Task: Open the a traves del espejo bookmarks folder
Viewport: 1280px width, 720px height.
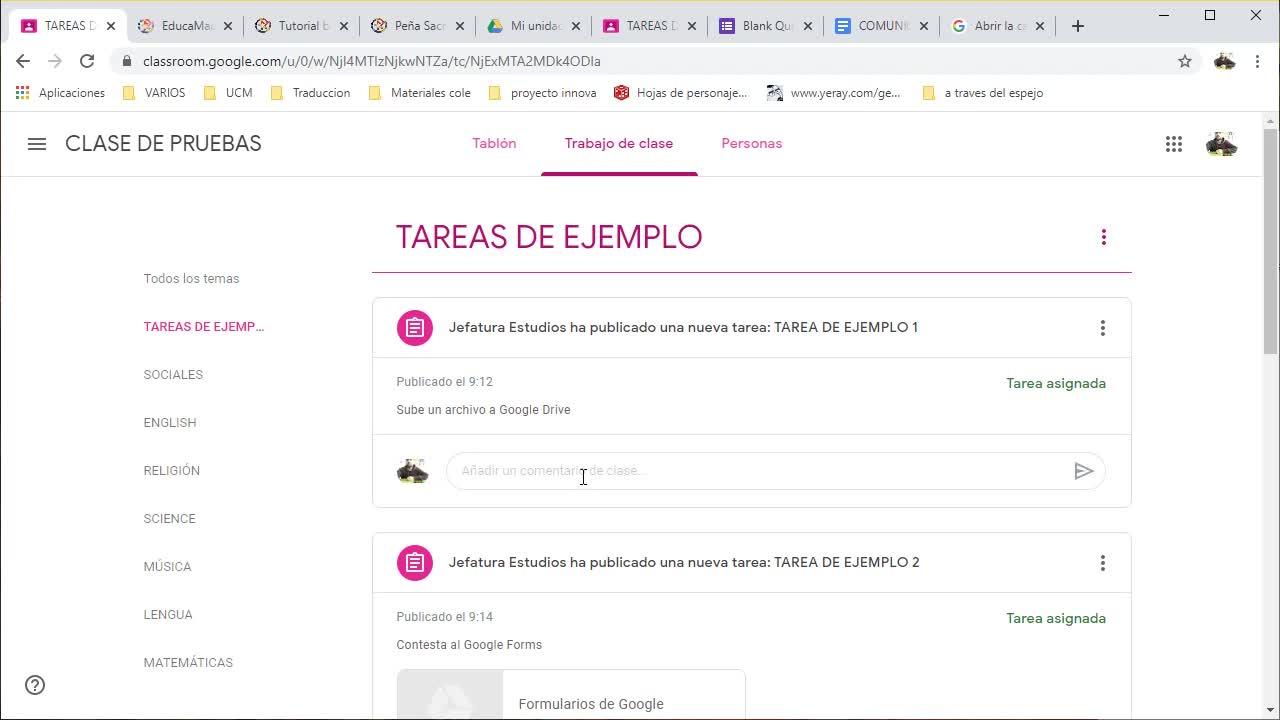Action: pos(983,93)
